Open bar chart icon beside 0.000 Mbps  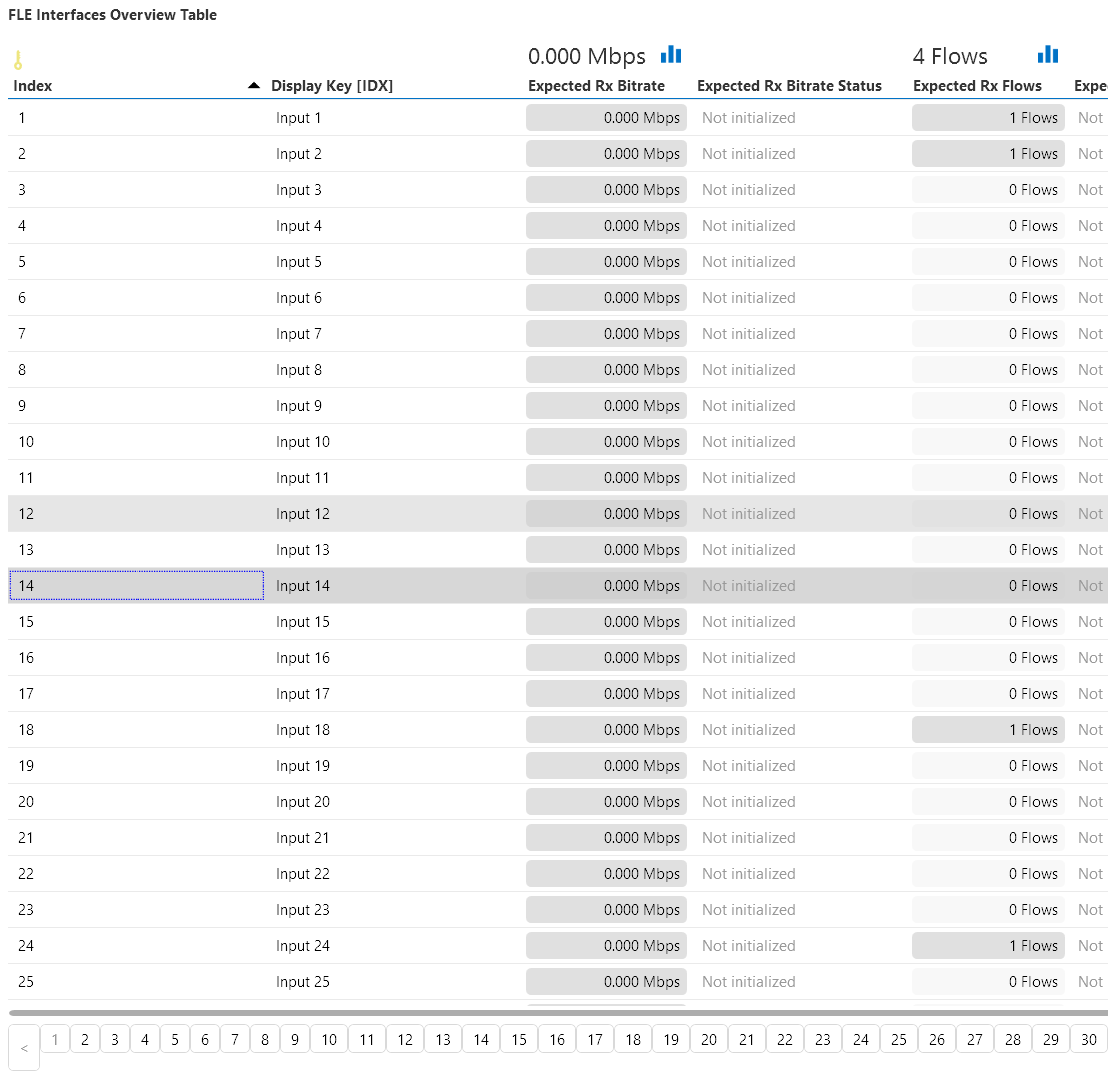point(671,55)
